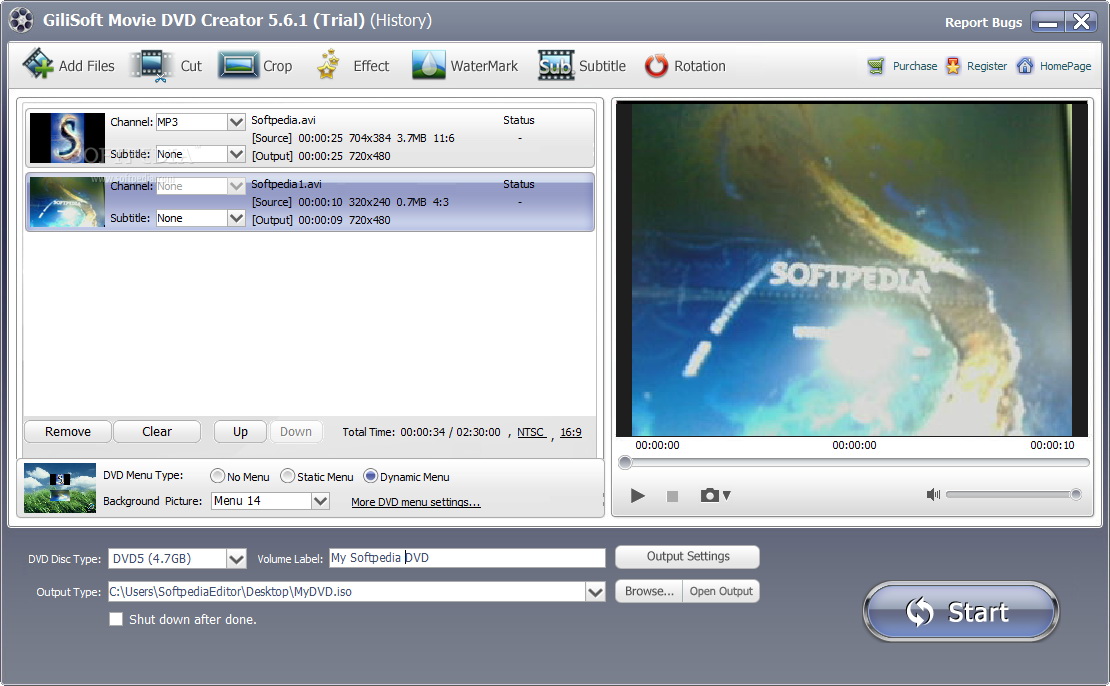Click the Add Files label
The height and width of the screenshot is (686, 1110).
click(86, 66)
